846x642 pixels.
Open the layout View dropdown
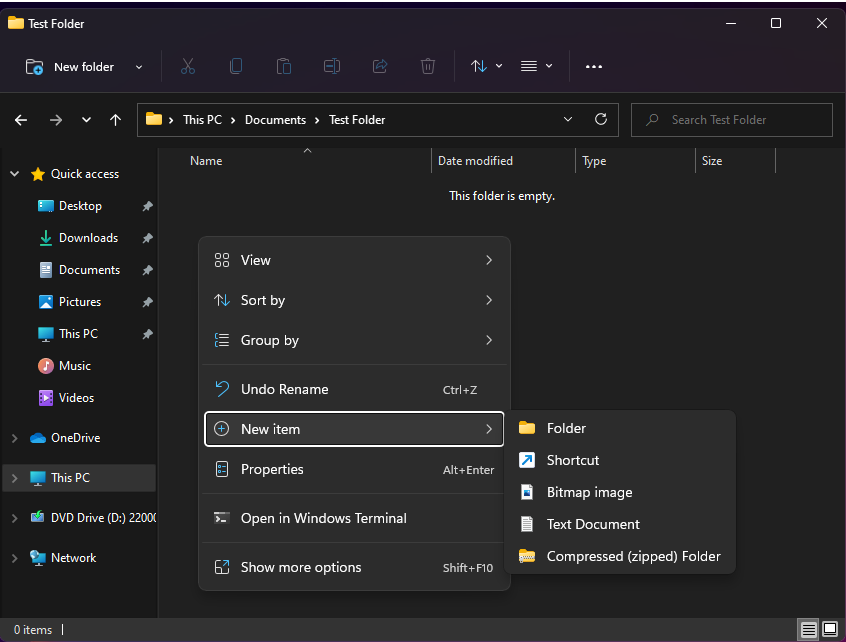[x=536, y=66]
